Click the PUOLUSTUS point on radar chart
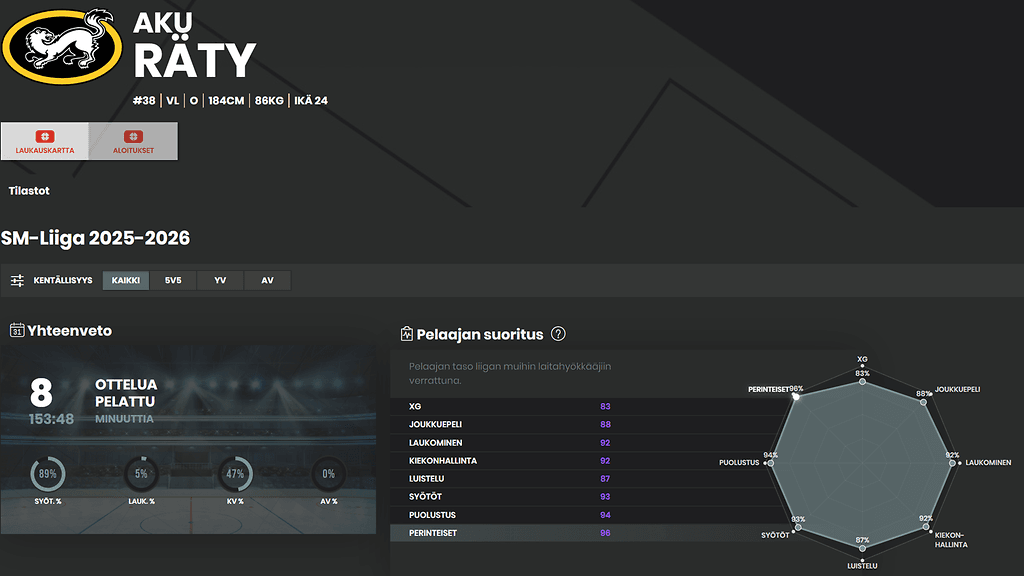 pos(768,463)
